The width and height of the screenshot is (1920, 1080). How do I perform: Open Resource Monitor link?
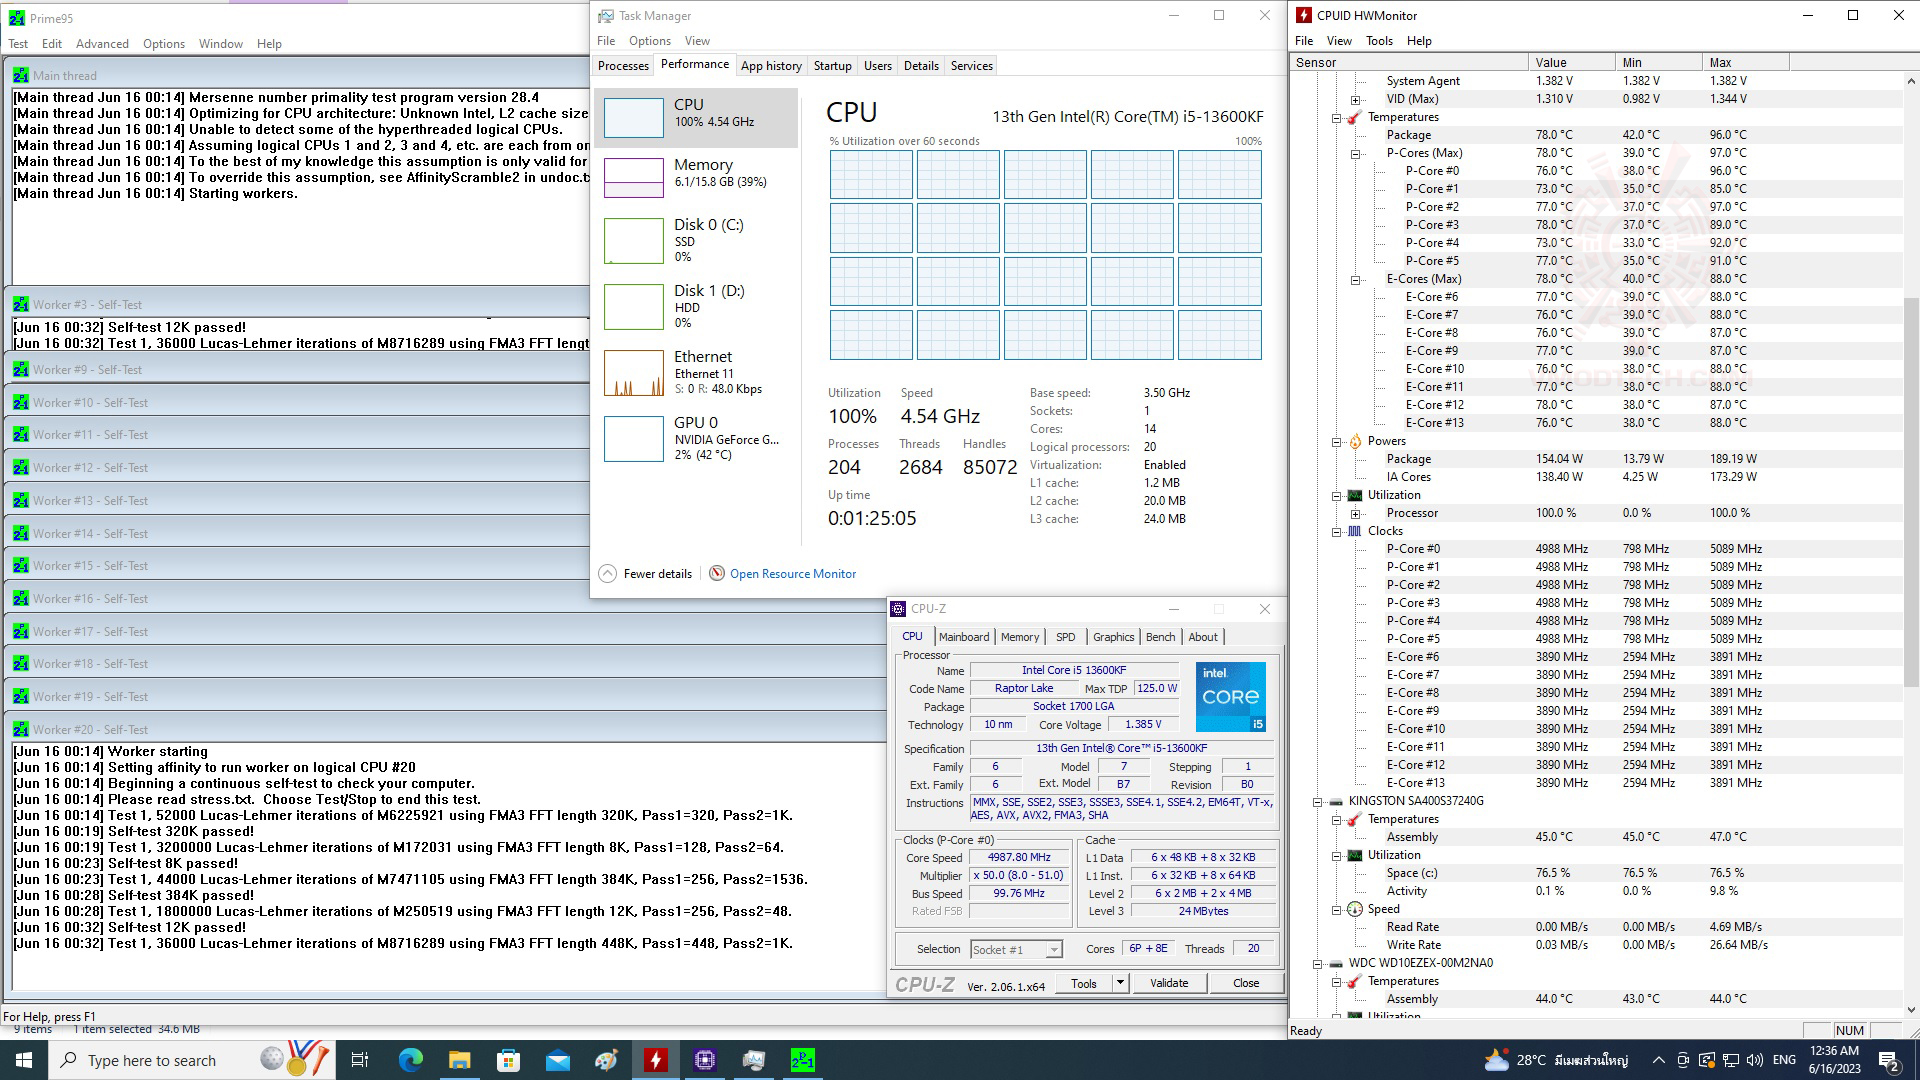(x=792, y=574)
